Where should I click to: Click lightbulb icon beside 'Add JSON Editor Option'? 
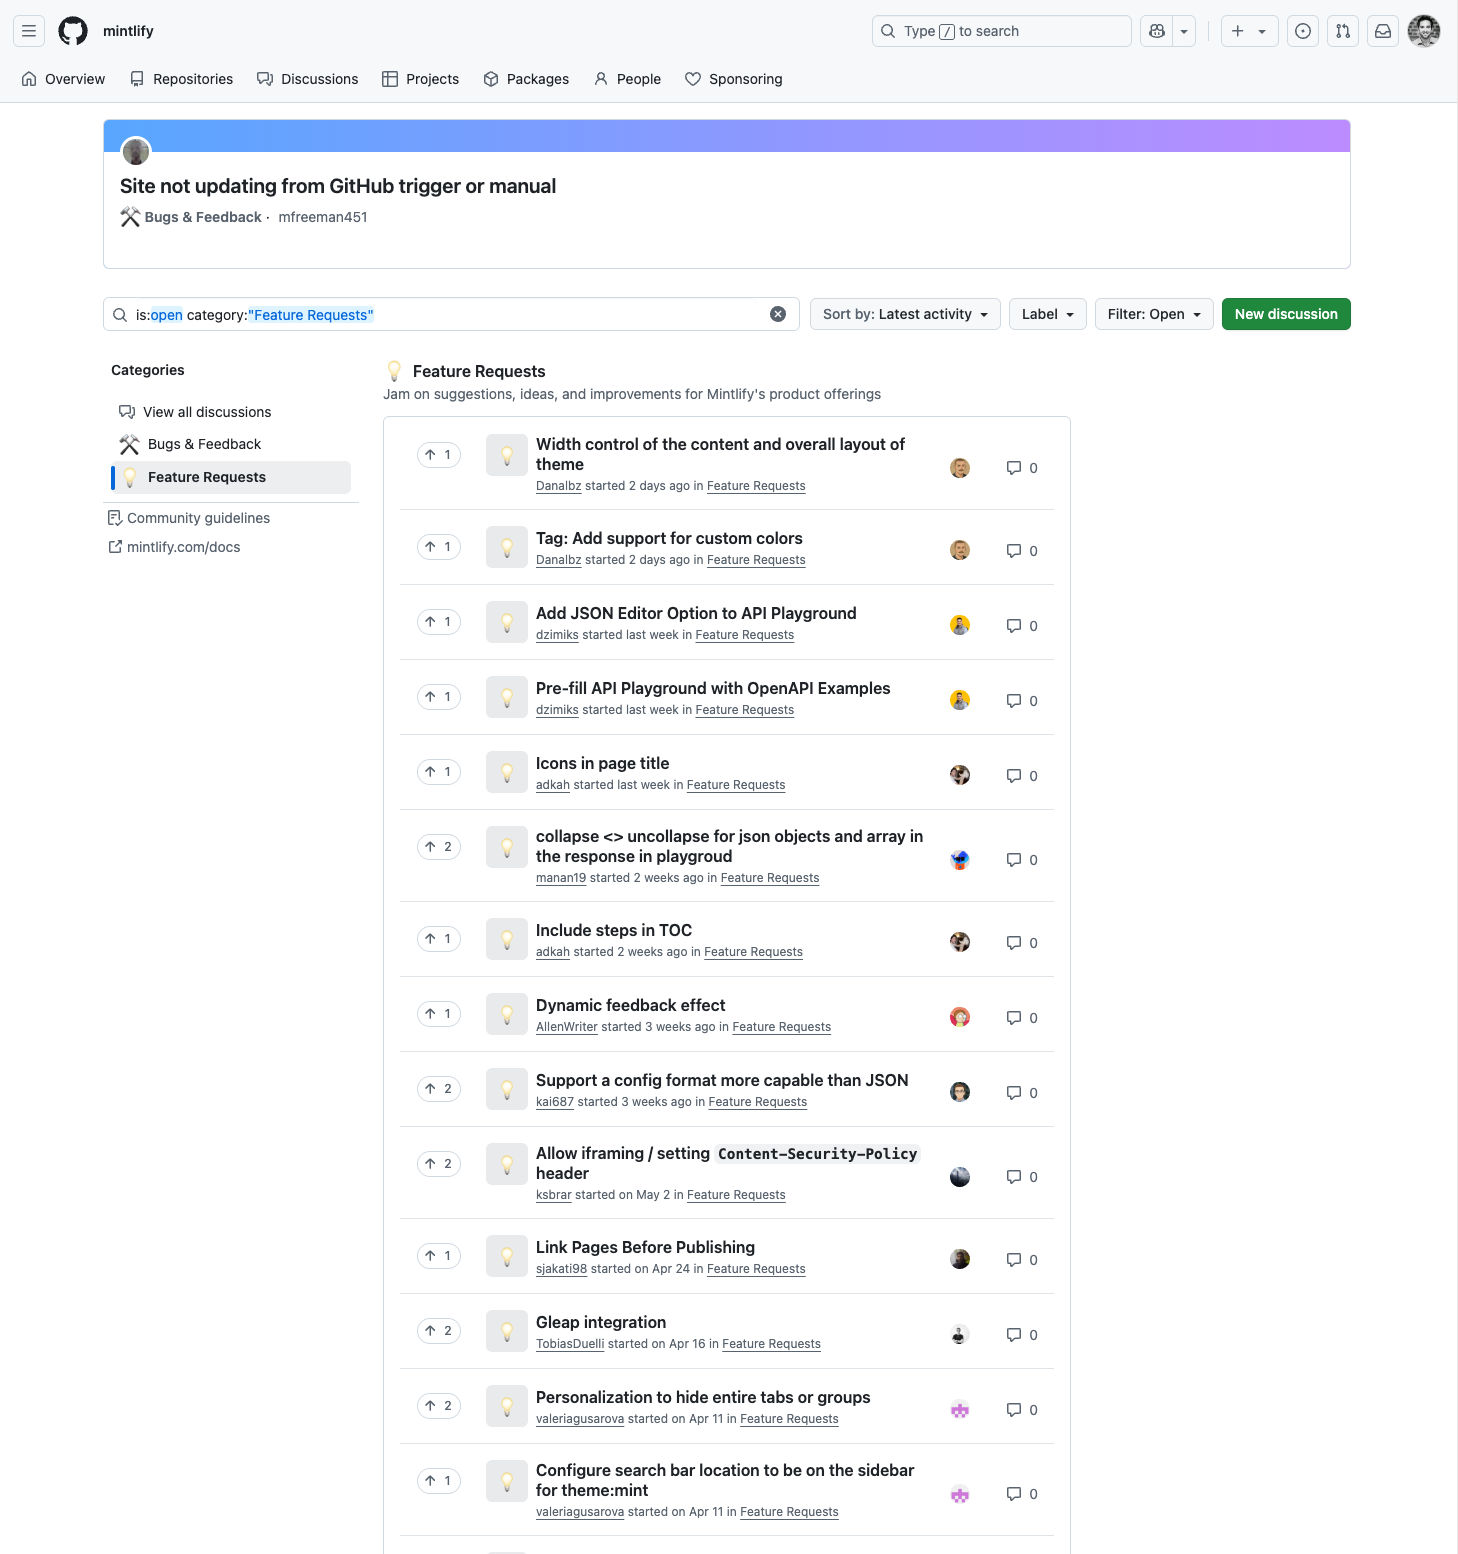tap(507, 622)
